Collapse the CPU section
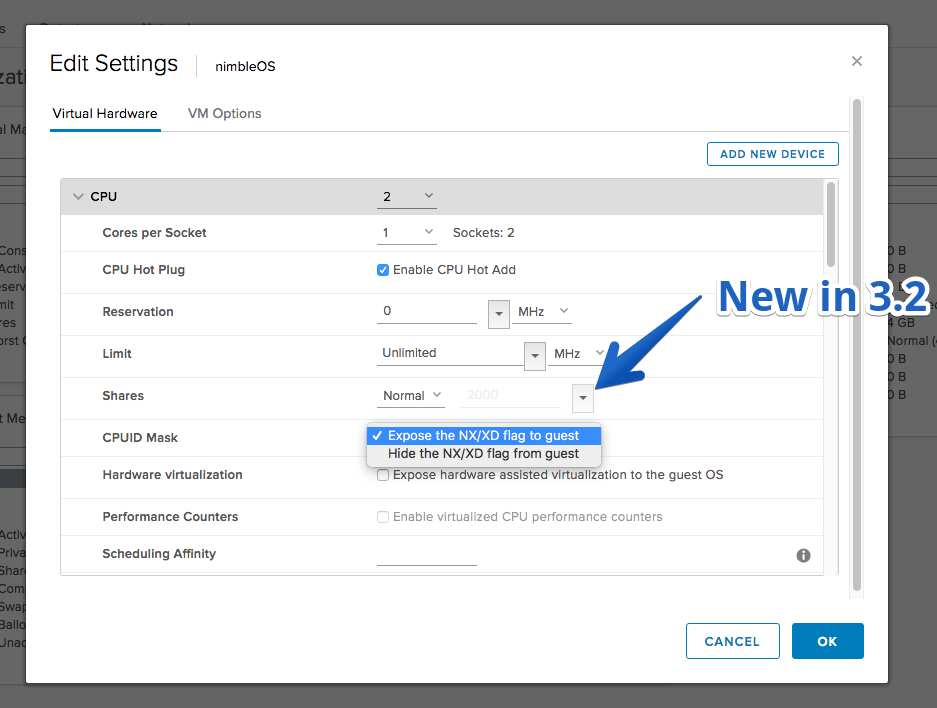Screen dimensions: 937x708 pos(78,197)
